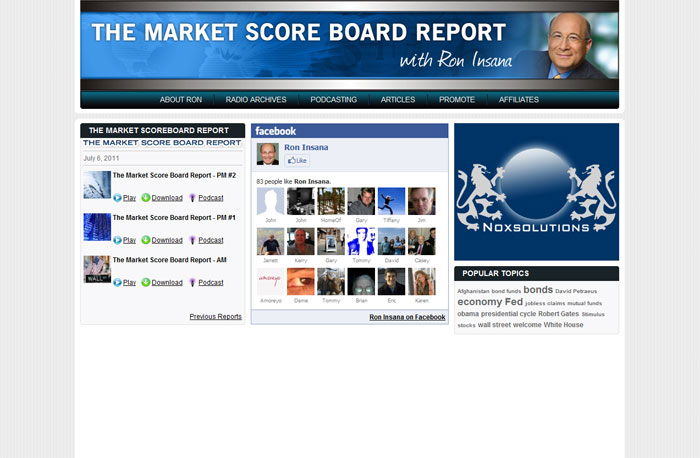Click the Podcast icon for the AM report
This screenshot has width=700, height=458.
[192, 283]
